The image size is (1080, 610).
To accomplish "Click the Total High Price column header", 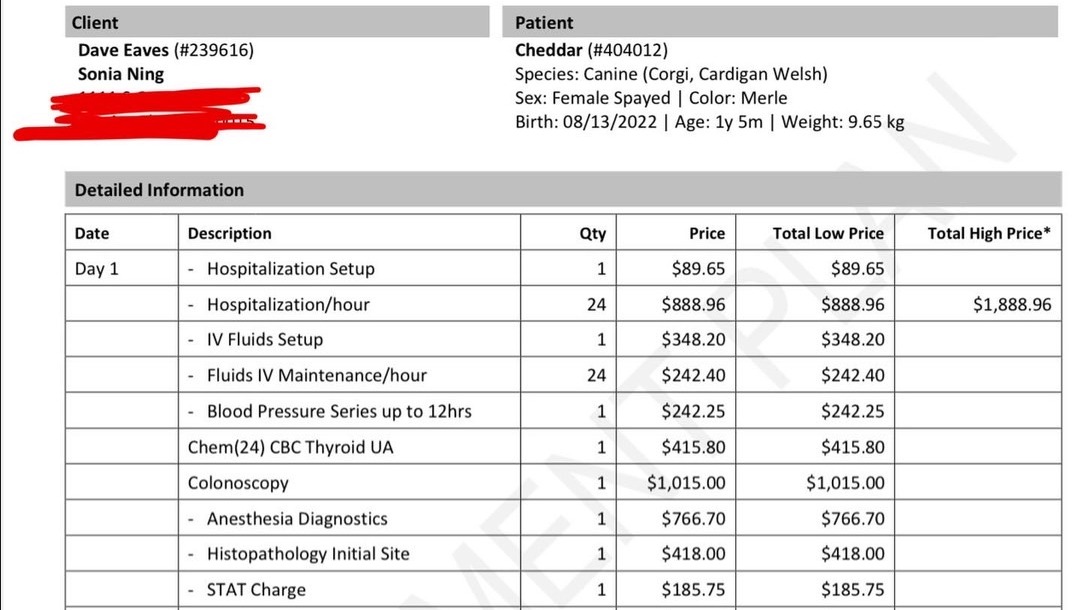I will 989,233.
